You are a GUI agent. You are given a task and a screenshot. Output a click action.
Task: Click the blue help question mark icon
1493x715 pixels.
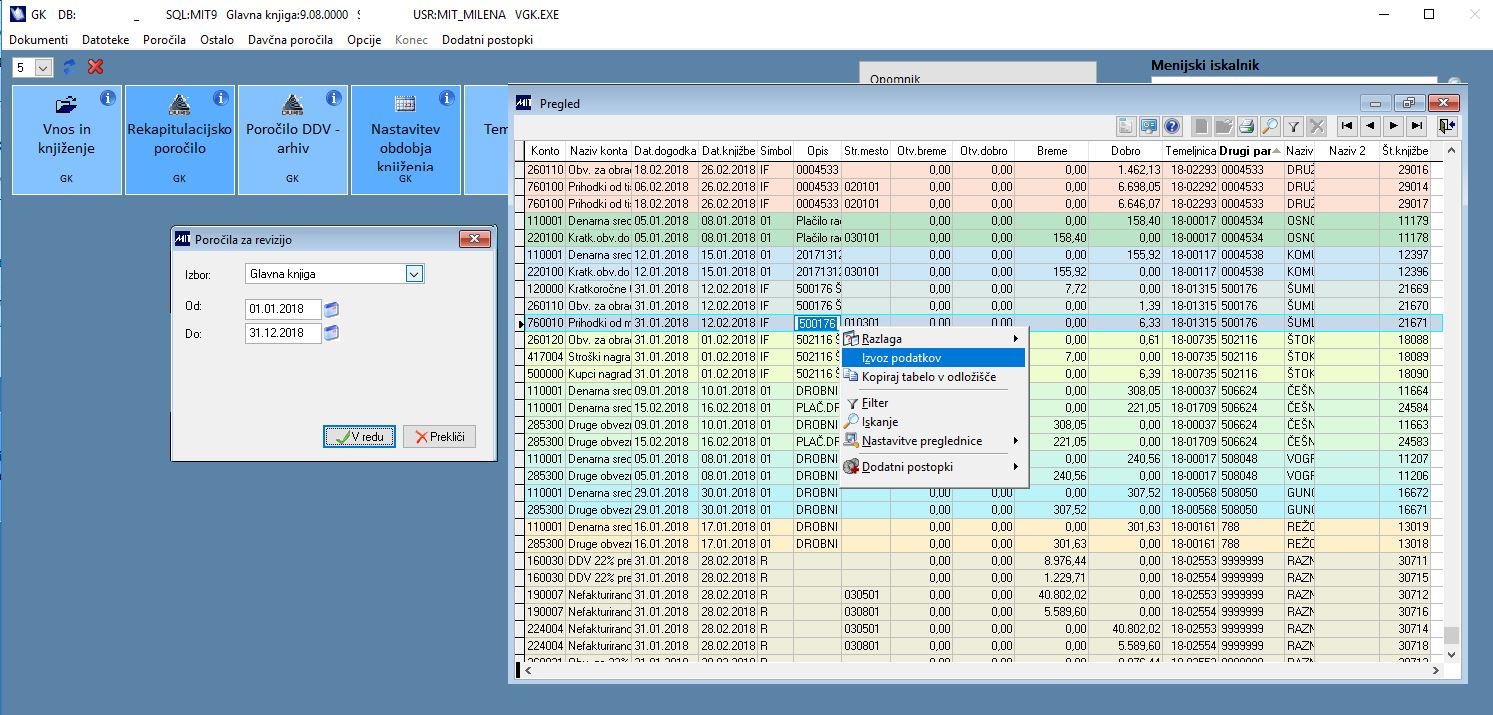coord(1172,126)
